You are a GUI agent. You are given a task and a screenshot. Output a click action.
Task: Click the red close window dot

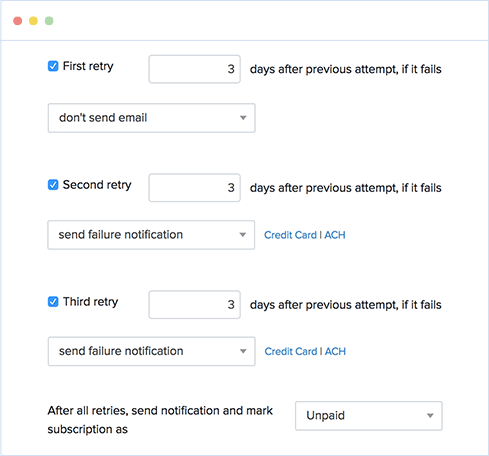click(x=18, y=21)
